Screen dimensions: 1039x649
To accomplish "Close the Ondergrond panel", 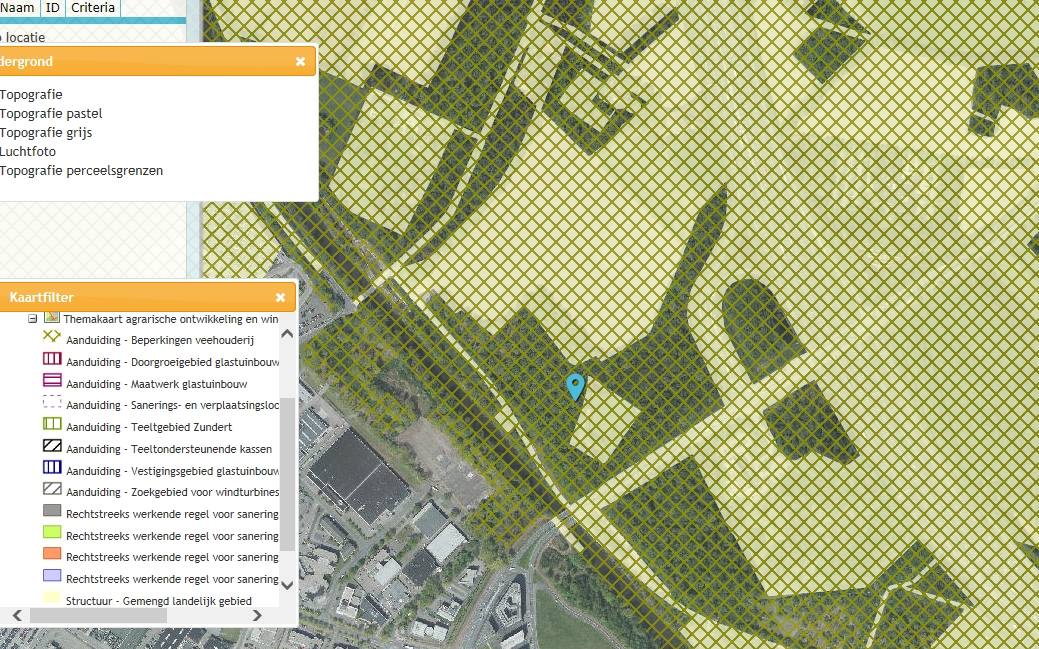I will click(x=300, y=62).
